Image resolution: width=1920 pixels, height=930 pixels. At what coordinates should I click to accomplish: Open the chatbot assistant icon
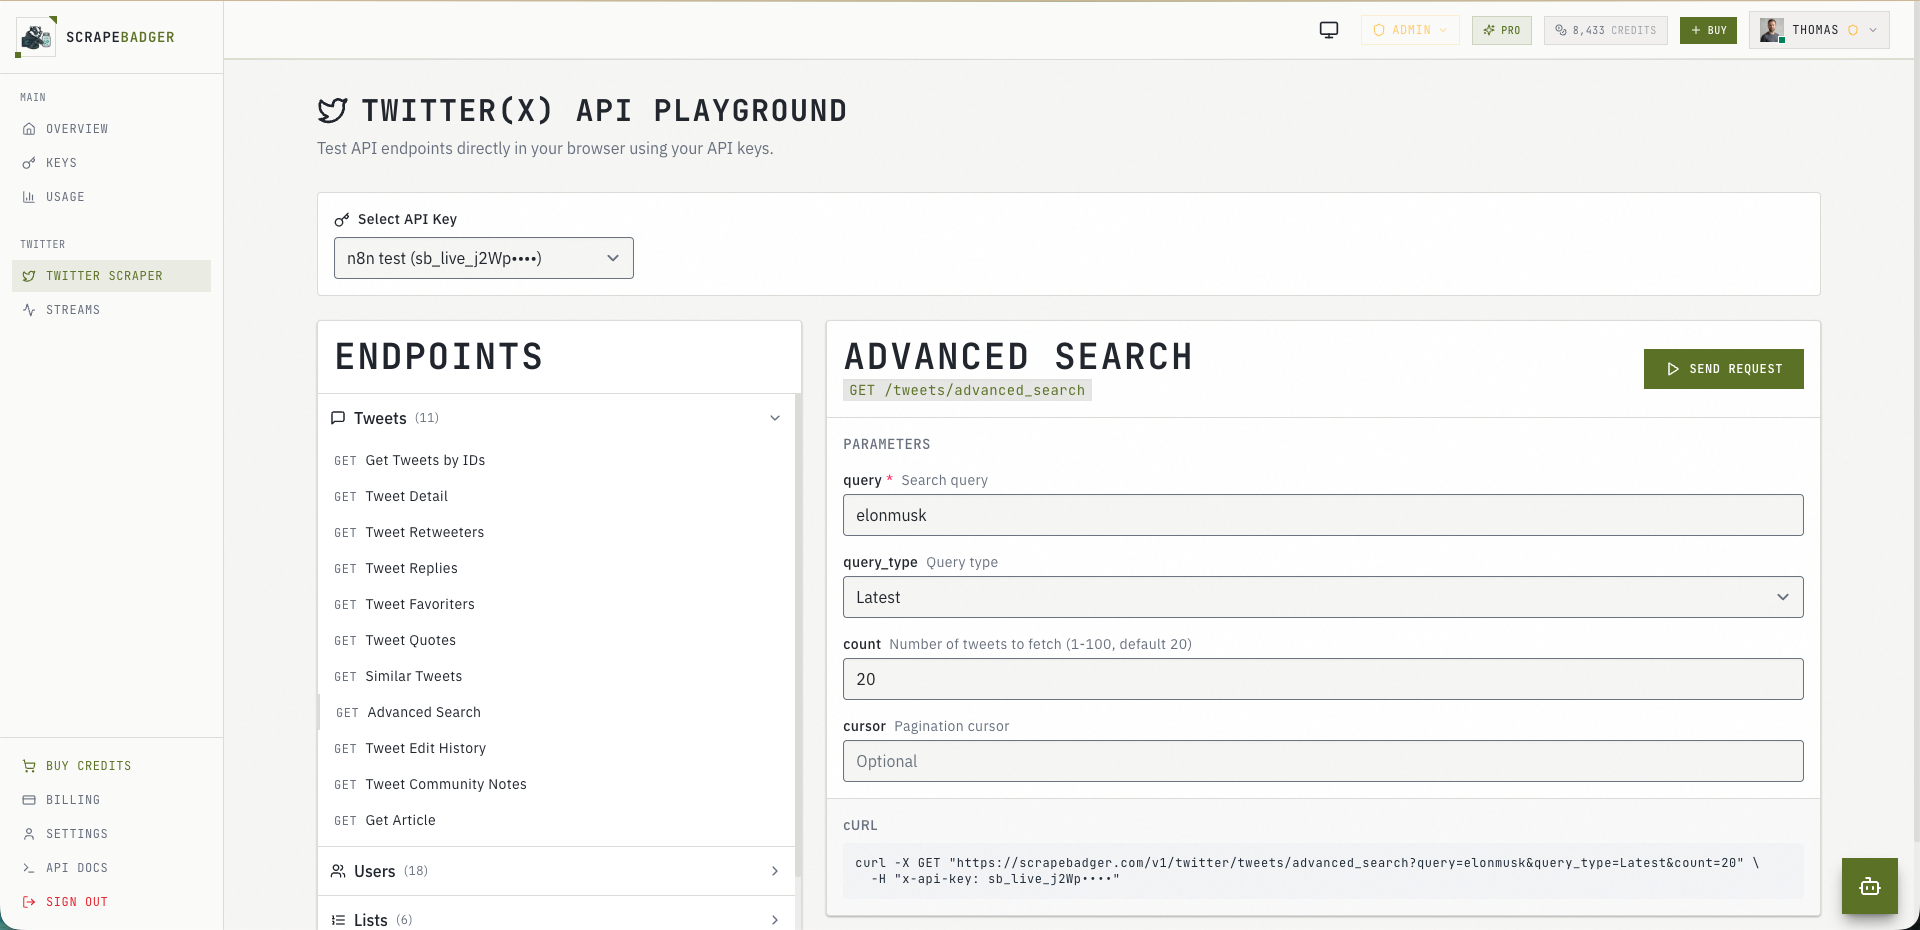(x=1869, y=886)
